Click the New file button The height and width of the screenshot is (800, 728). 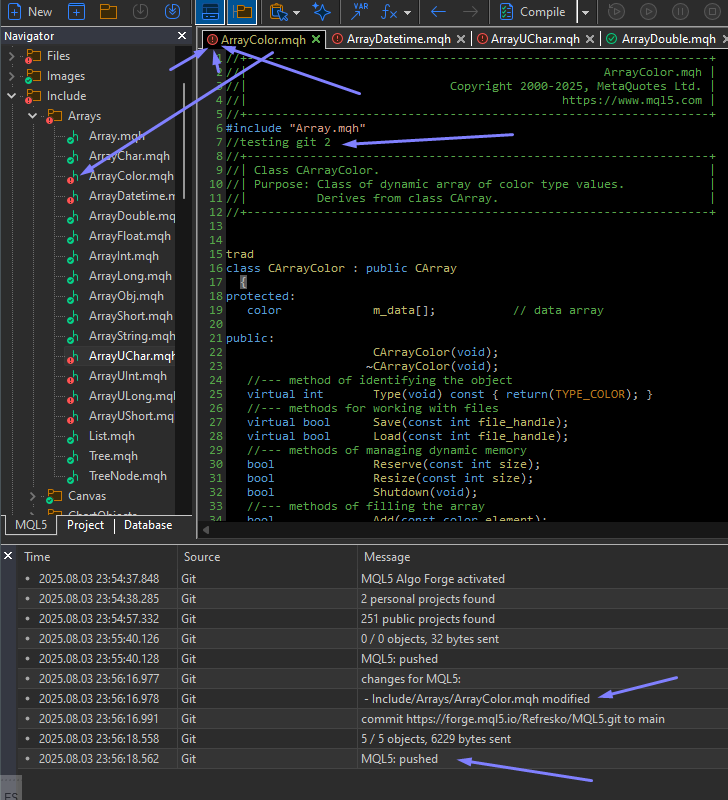tap(30, 12)
